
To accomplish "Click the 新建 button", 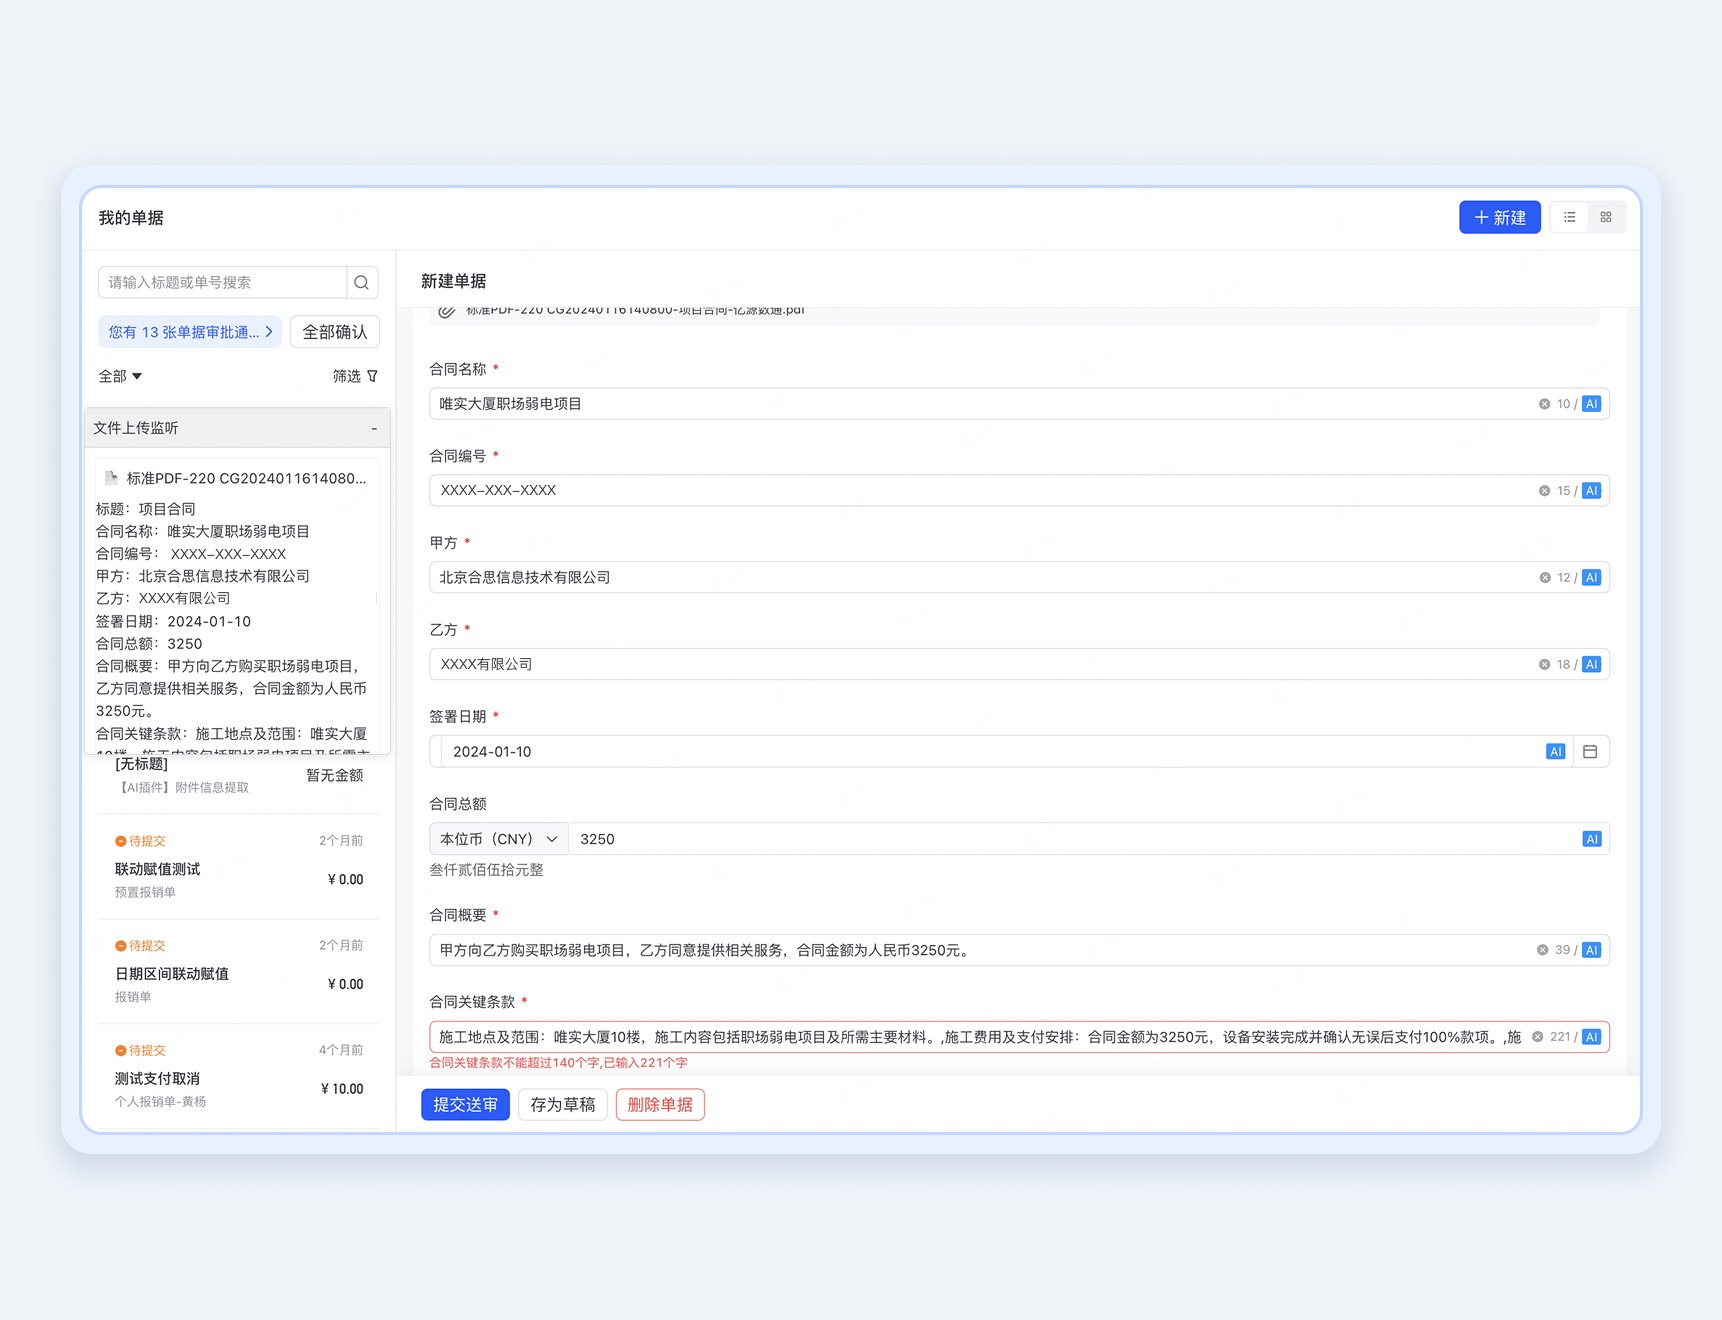I will point(1499,217).
